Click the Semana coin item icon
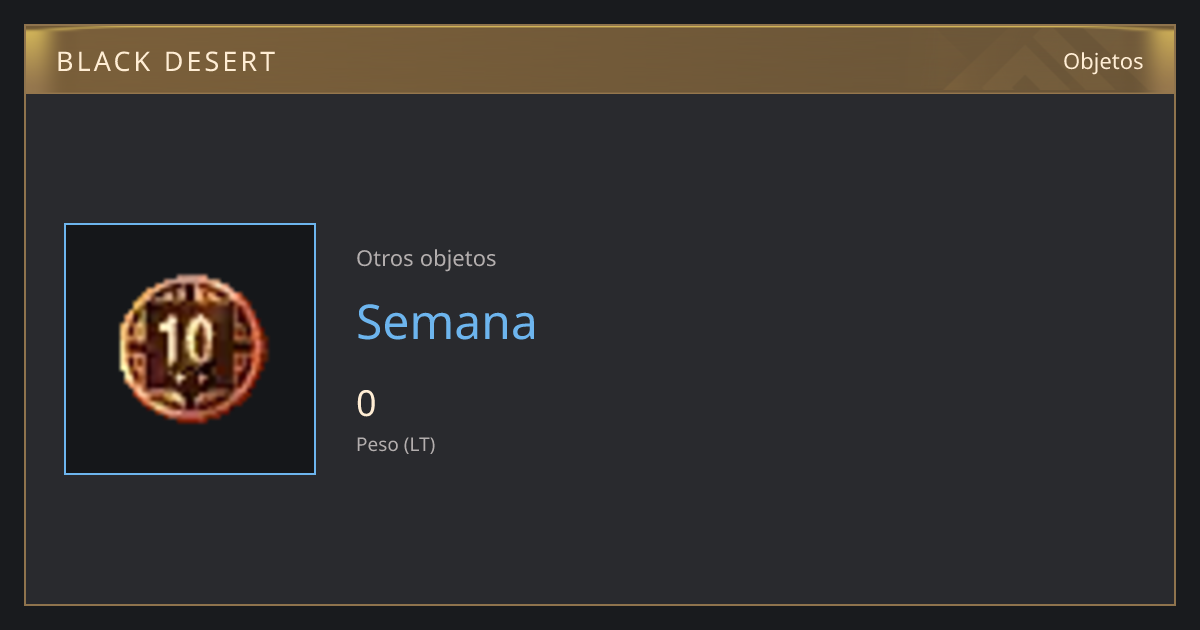The width and height of the screenshot is (1200, 630). (x=193, y=348)
